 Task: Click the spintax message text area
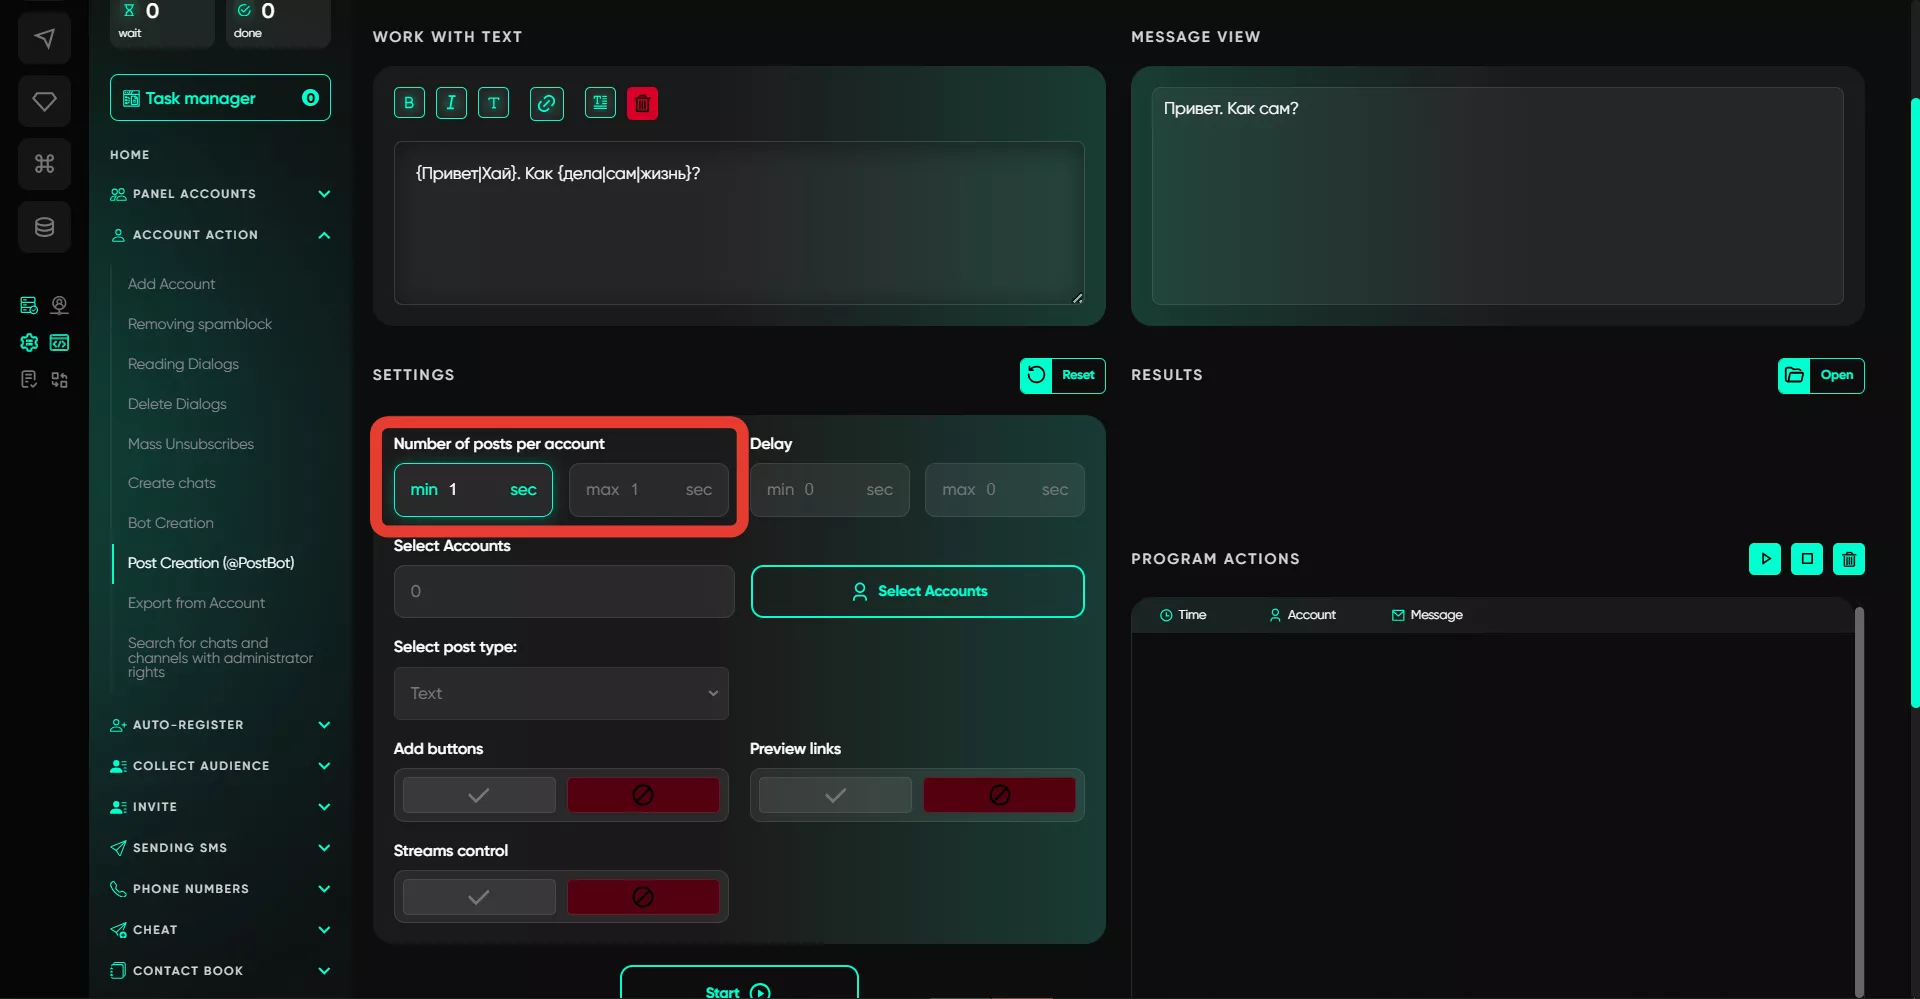tap(739, 223)
